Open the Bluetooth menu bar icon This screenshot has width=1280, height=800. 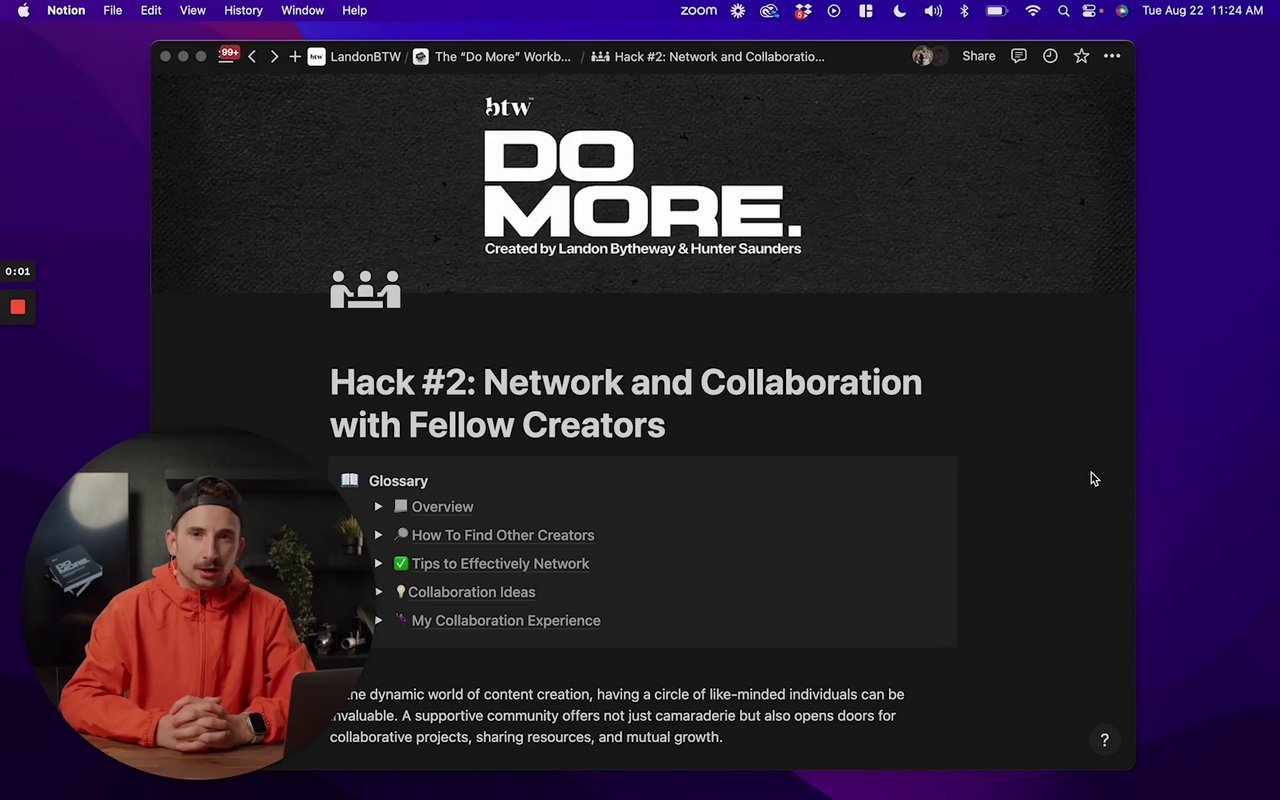pos(964,10)
